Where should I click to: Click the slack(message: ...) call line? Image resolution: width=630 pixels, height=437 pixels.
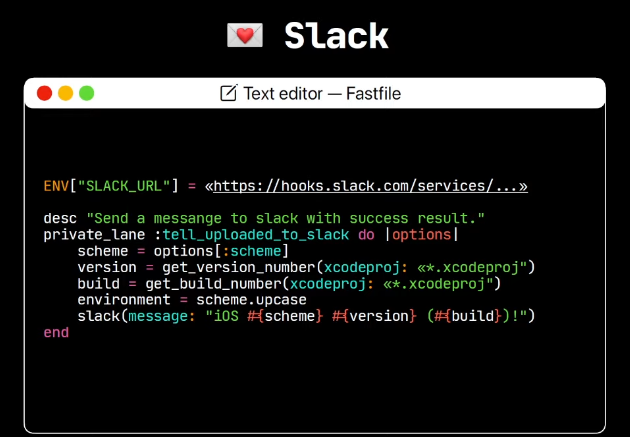(x=306, y=317)
